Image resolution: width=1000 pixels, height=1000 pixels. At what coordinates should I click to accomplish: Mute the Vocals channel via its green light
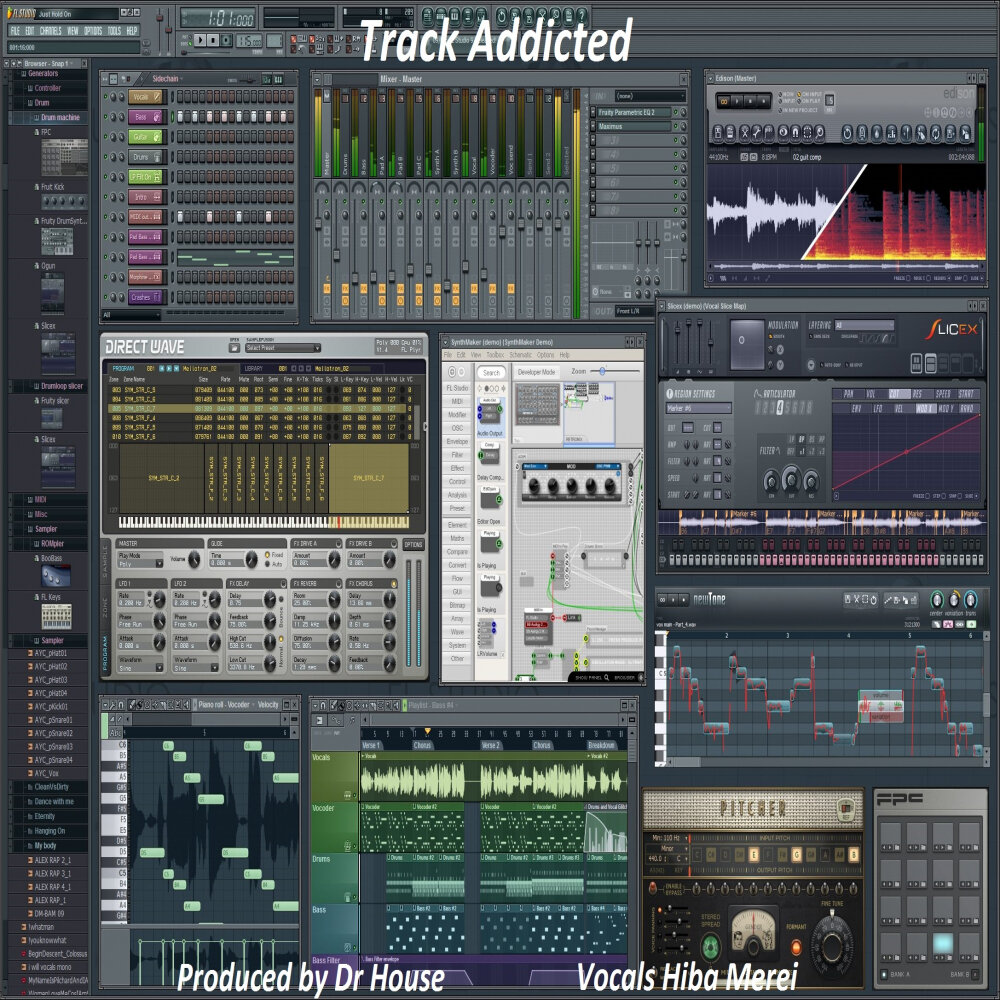tap(105, 96)
